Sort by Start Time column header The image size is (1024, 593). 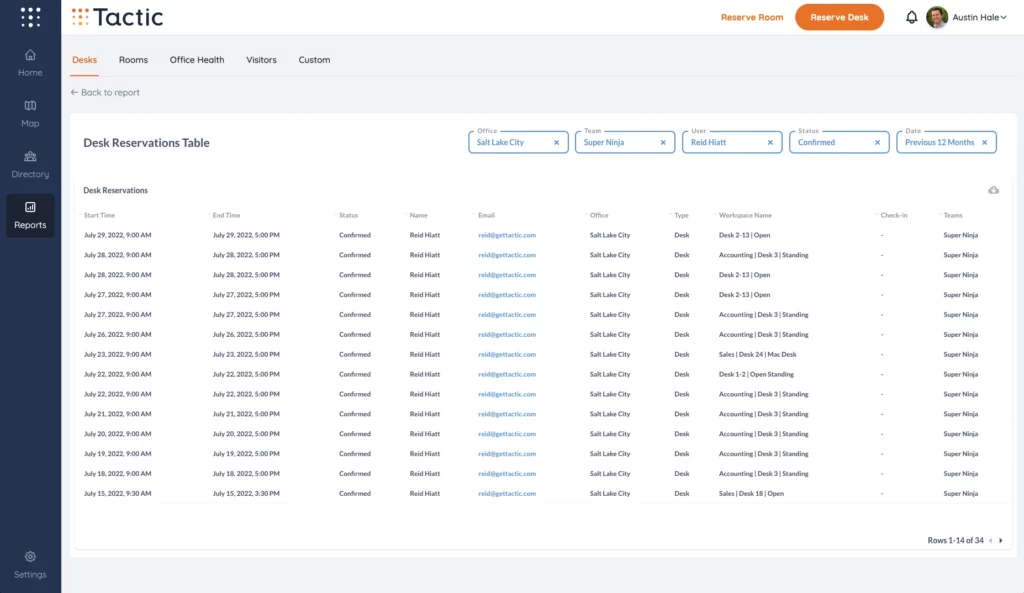click(99, 215)
